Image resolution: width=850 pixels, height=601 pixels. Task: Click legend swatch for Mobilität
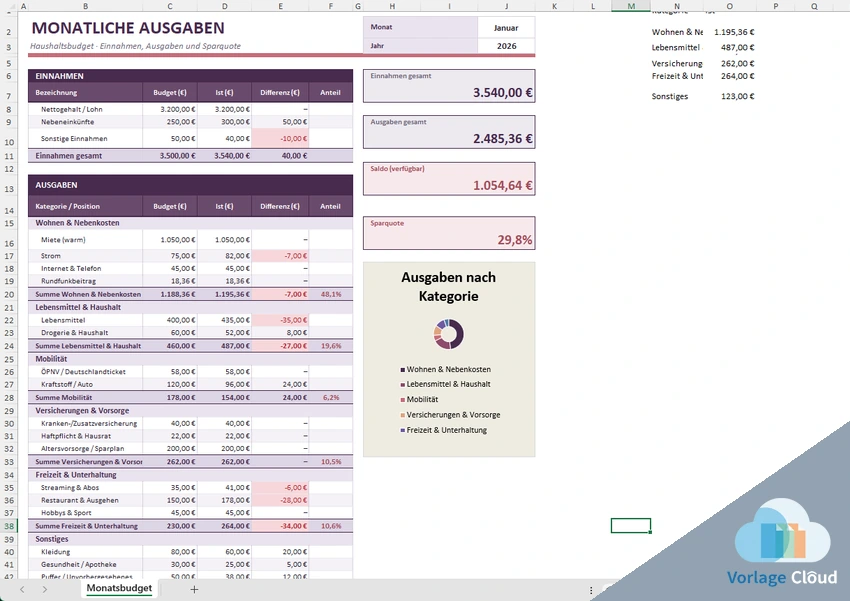pos(402,400)
